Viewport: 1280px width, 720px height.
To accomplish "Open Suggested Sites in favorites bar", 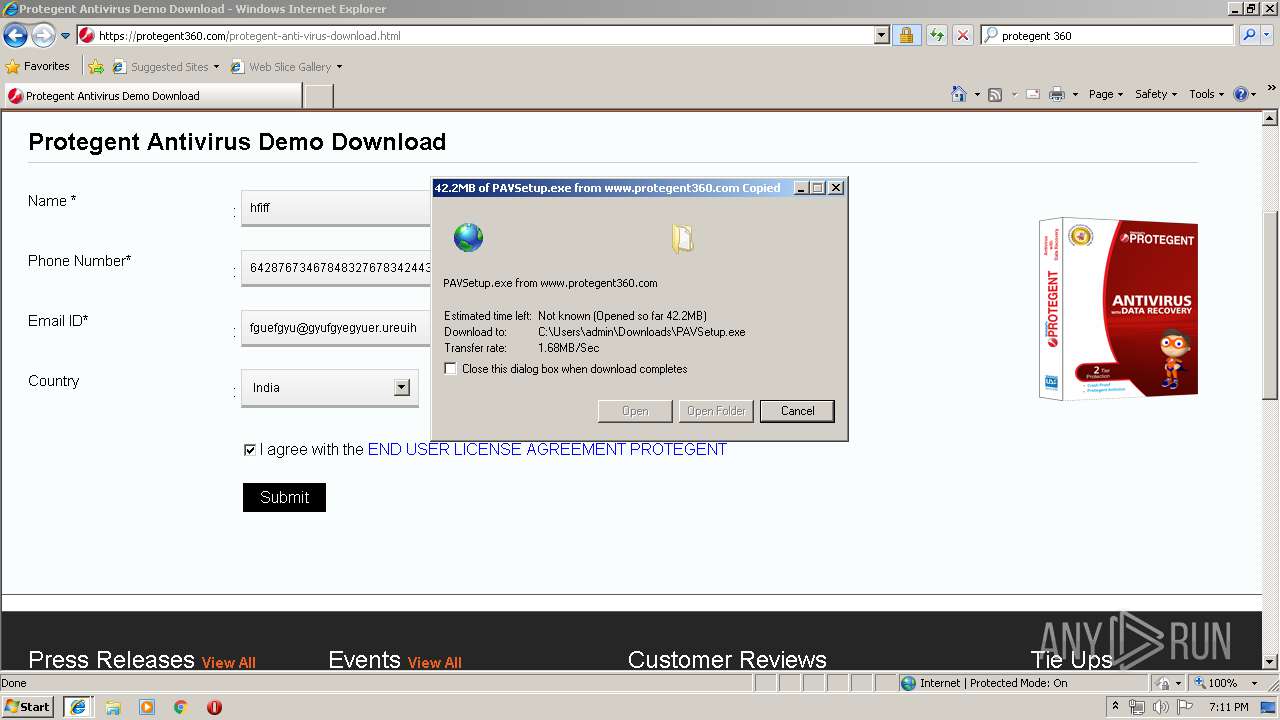I will pyautogui.click(x=165, y=67).
